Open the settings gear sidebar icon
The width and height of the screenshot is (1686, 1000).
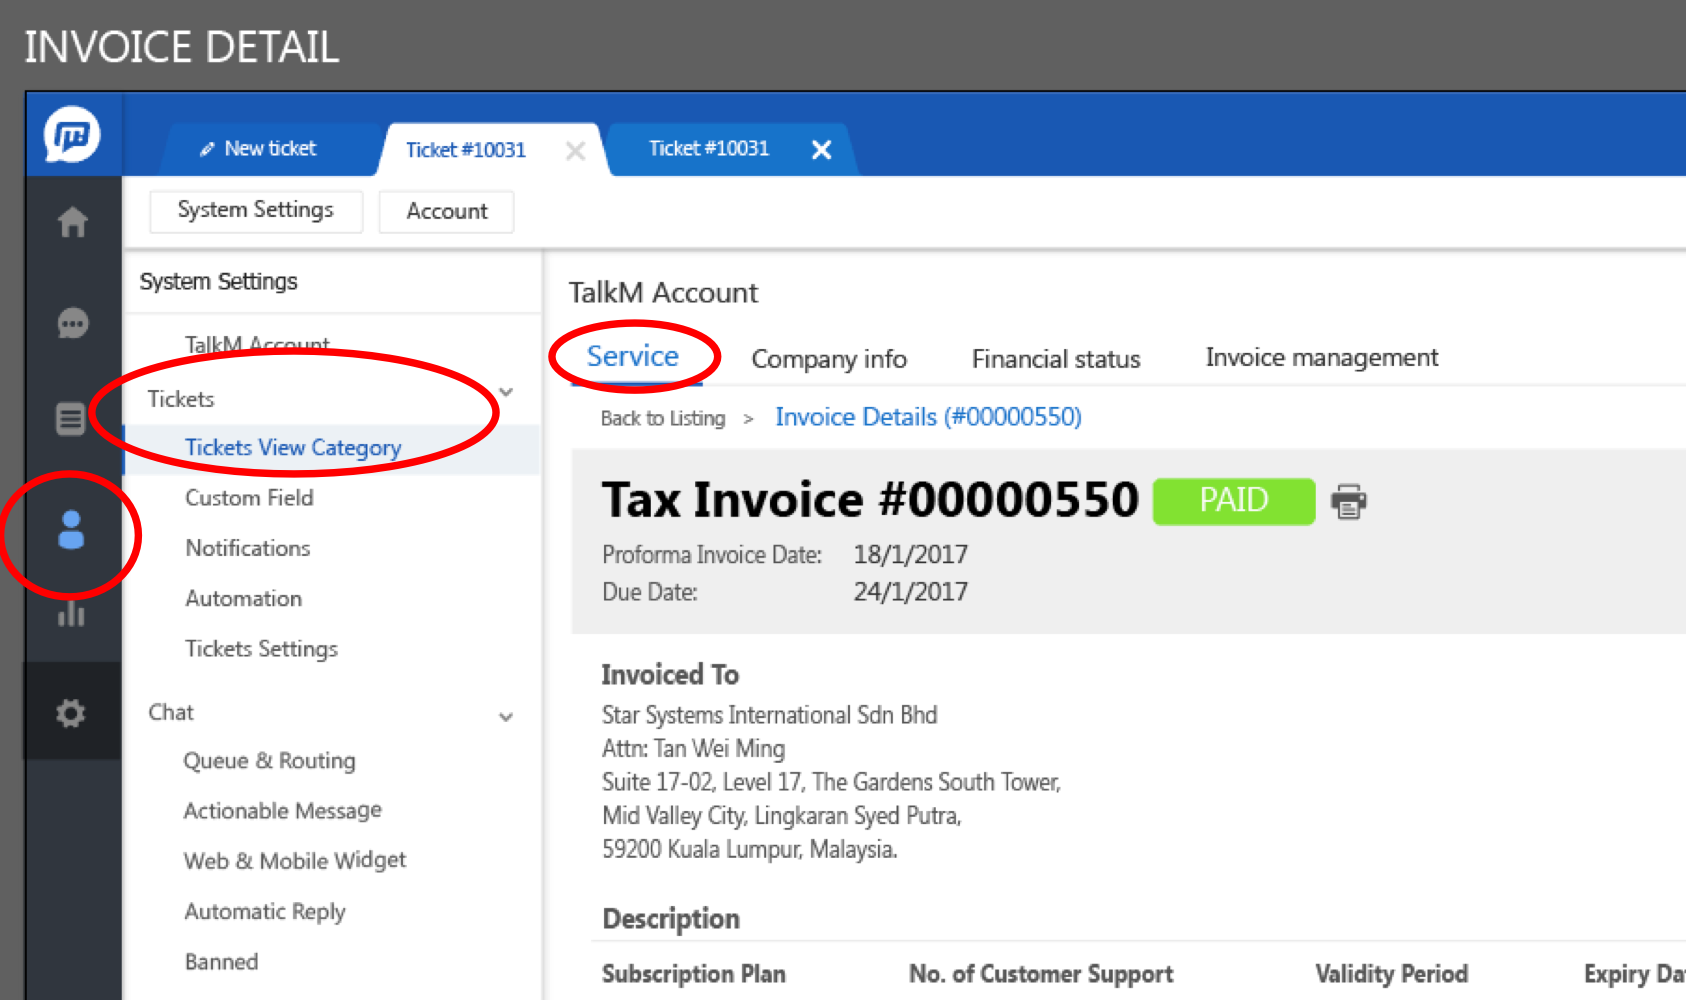(70, 713)
